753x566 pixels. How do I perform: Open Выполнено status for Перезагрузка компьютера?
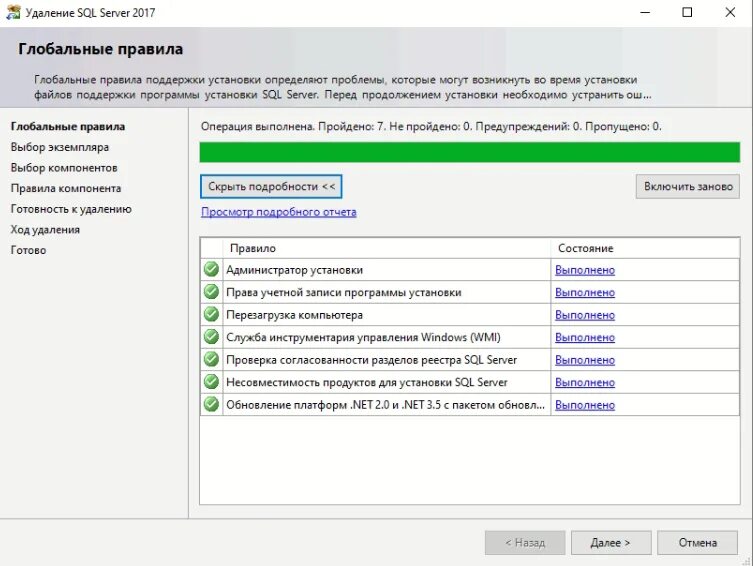[585, 315]
